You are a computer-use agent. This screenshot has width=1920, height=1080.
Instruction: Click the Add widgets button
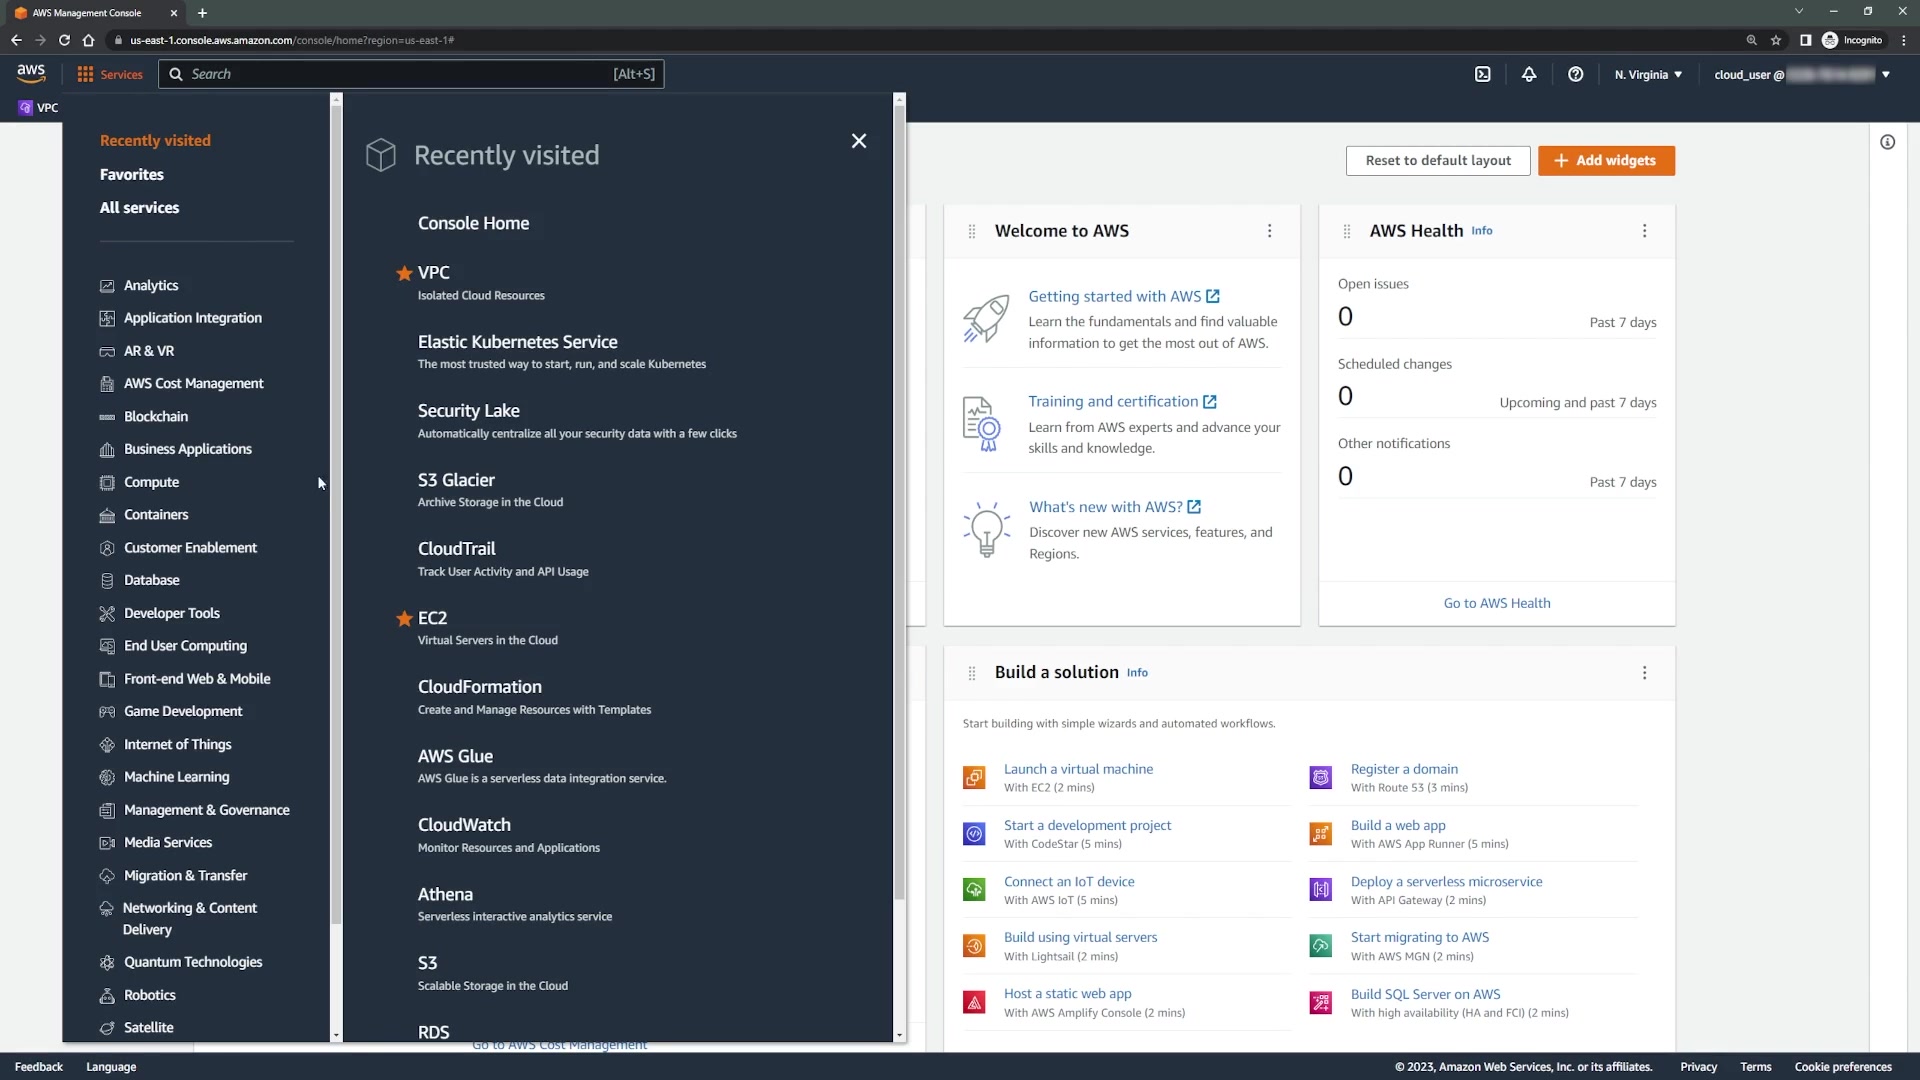point(1605,160)
